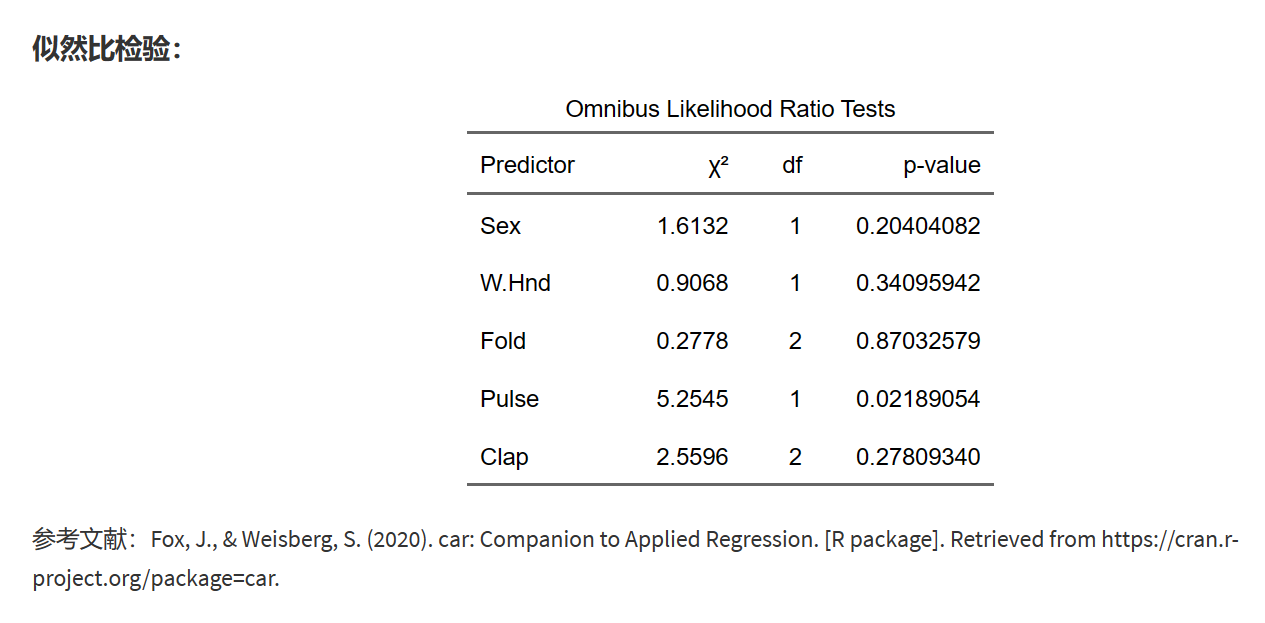Select the Sex predictor row label
1265x623 pixels.
(x=500, y=226)
